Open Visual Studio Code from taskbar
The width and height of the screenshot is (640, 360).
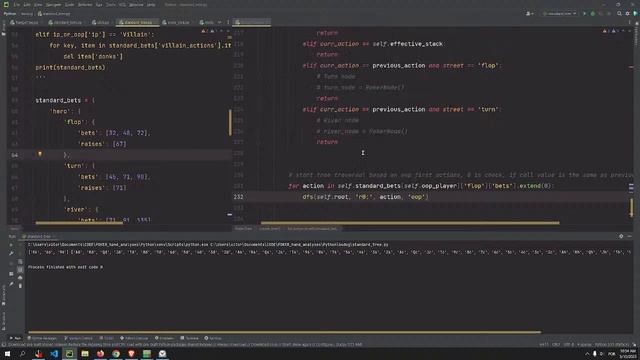click(54, 353)
